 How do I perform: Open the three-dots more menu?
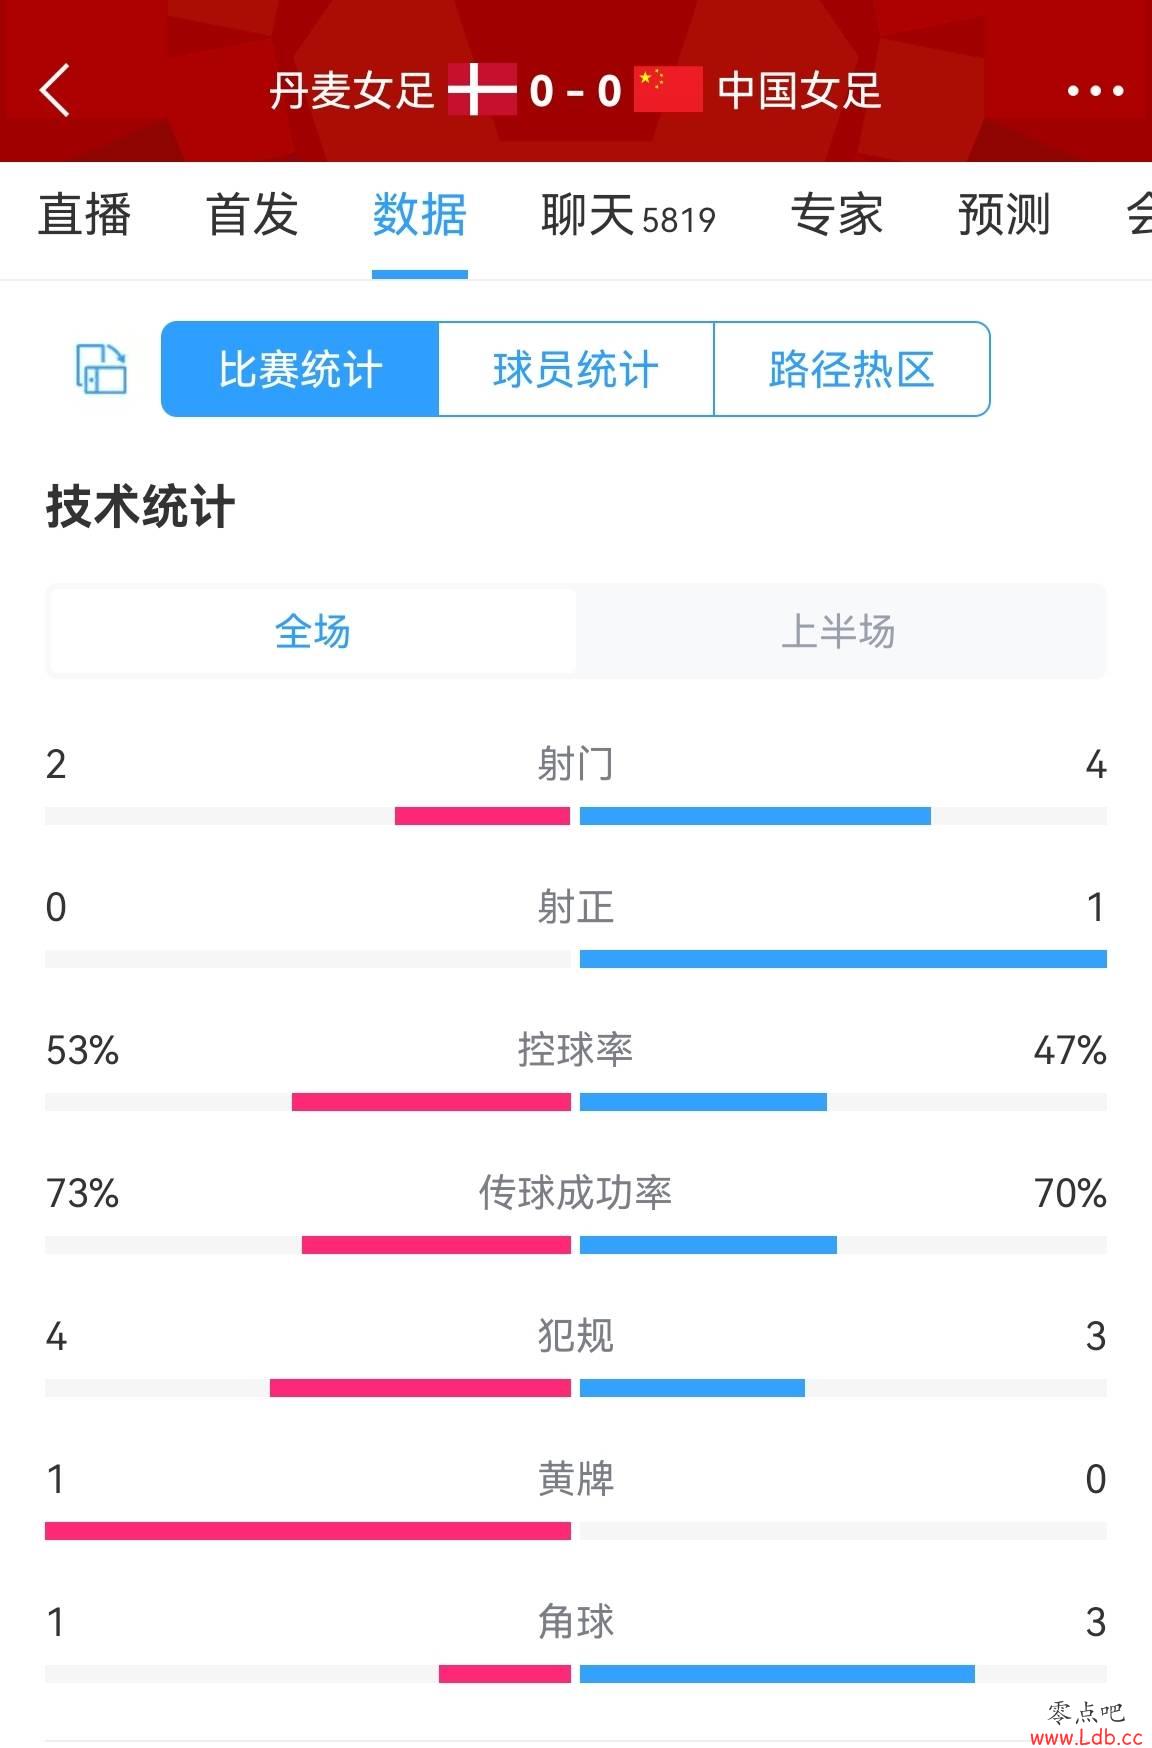pos(1095,91)
